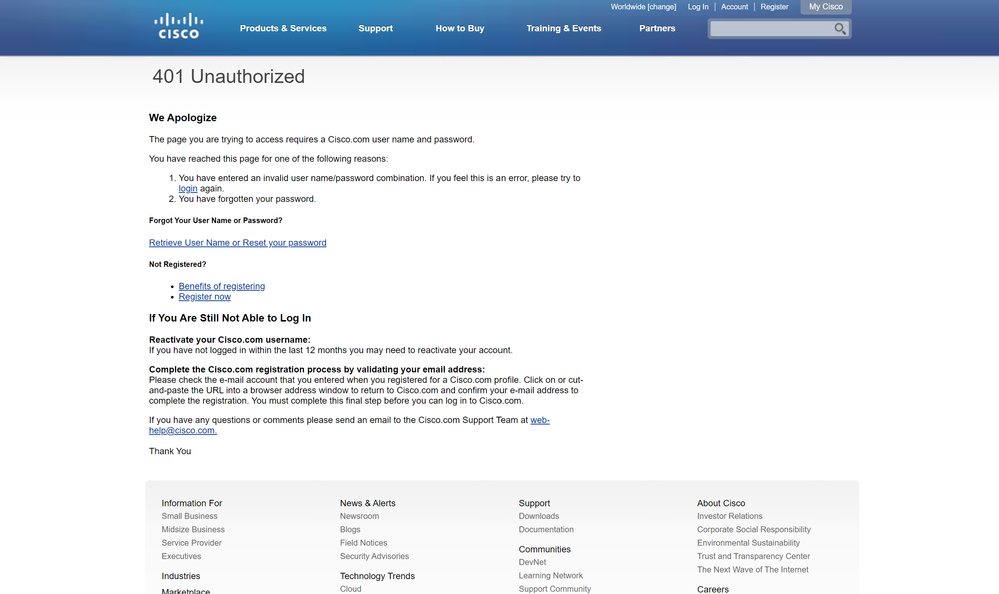Open Trust and Transparency Center link
Image resolution: width=999 pixels, height=594 pixels.
pyautogui.click(x=753, y=556)
